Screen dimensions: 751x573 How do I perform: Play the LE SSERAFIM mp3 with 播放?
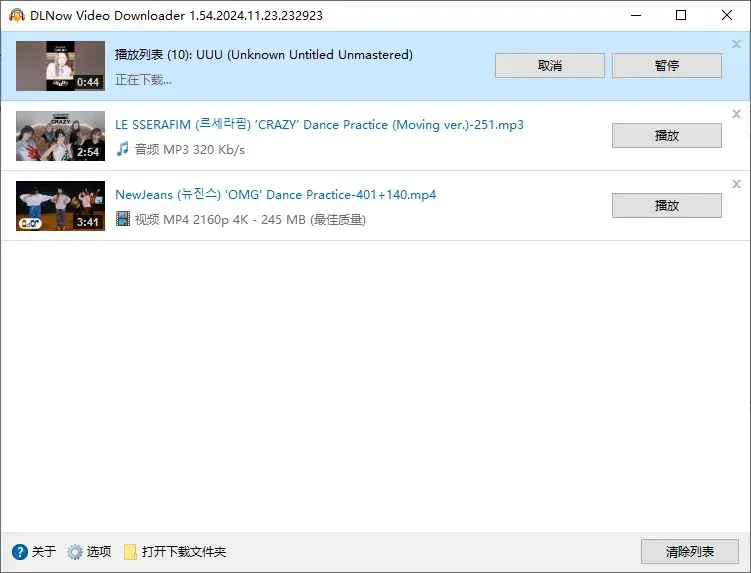click(666, 136)
